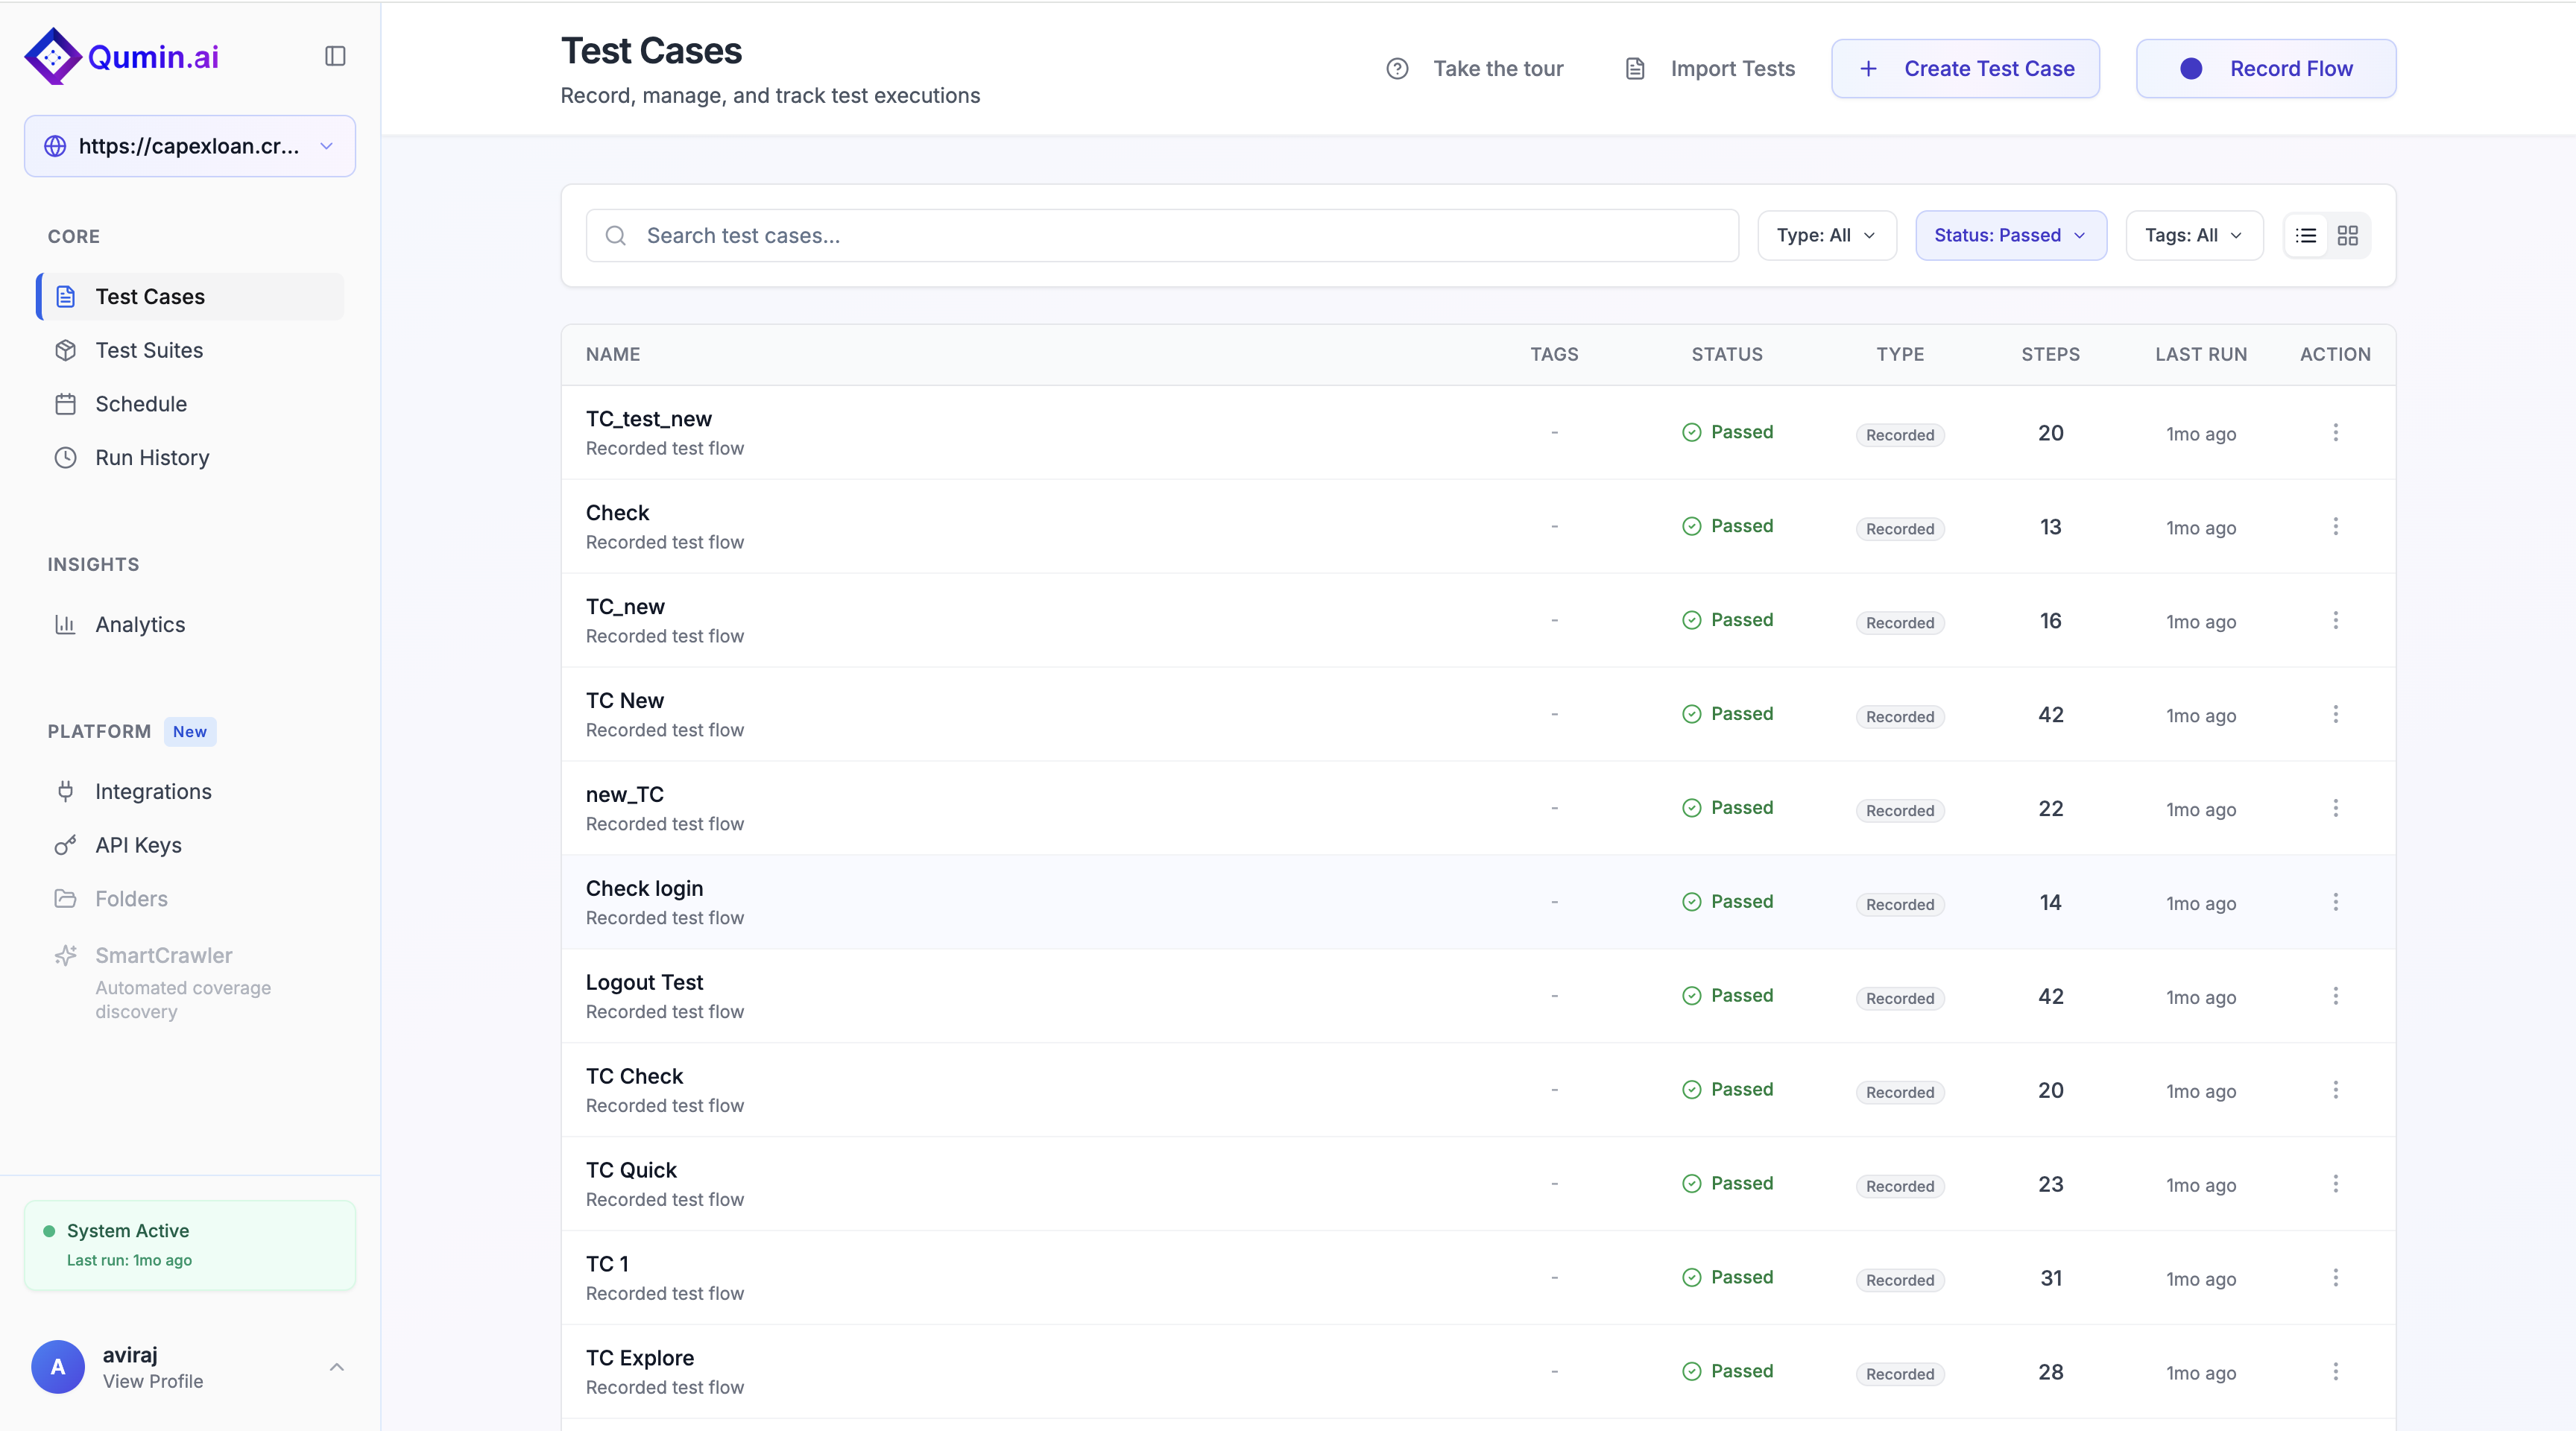Click the Qumin.ai logo
Image resolution: width=2576 pixels, height=1431 pixels.
(x=121, y=56)
